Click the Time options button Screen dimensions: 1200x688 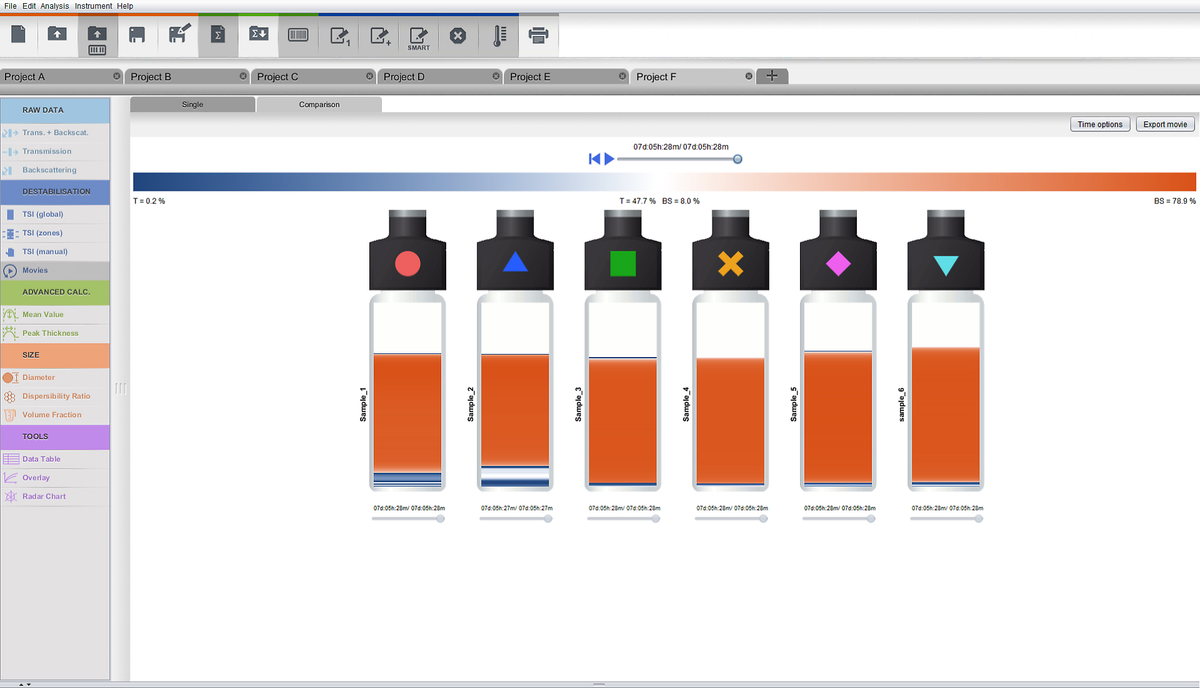coord(1100,124)
